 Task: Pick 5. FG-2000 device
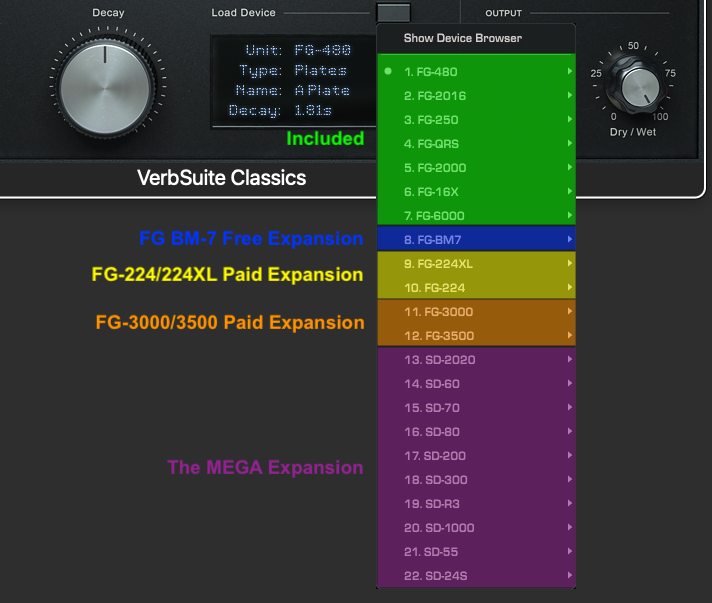(476, 168)
